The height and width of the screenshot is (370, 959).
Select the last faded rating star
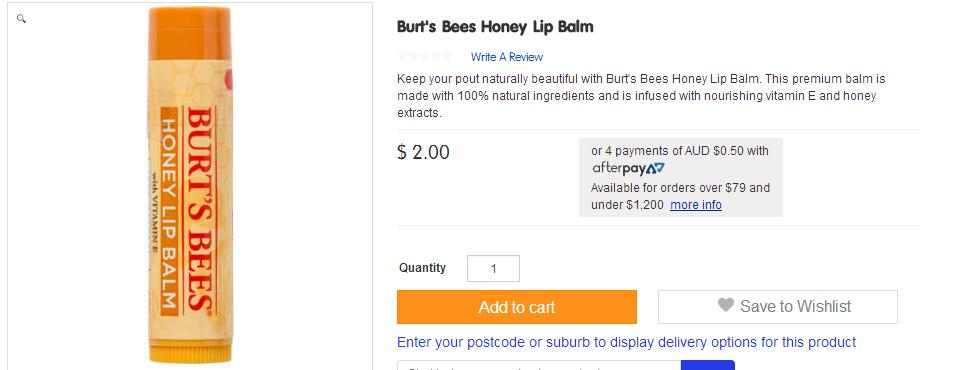pos(446,56)
